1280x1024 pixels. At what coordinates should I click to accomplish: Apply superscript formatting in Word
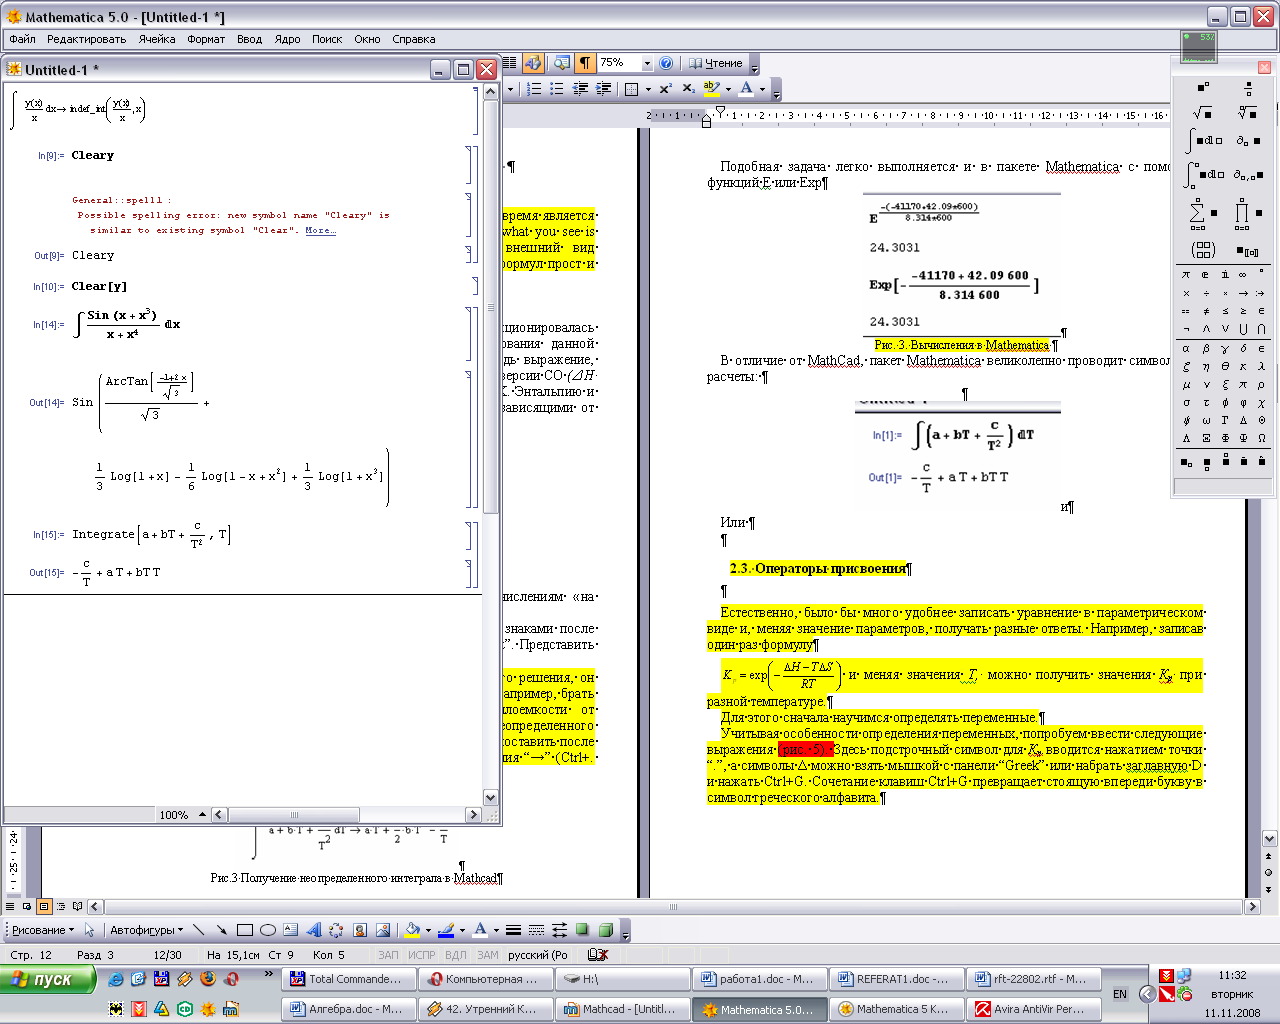click(x=665, y=89)
